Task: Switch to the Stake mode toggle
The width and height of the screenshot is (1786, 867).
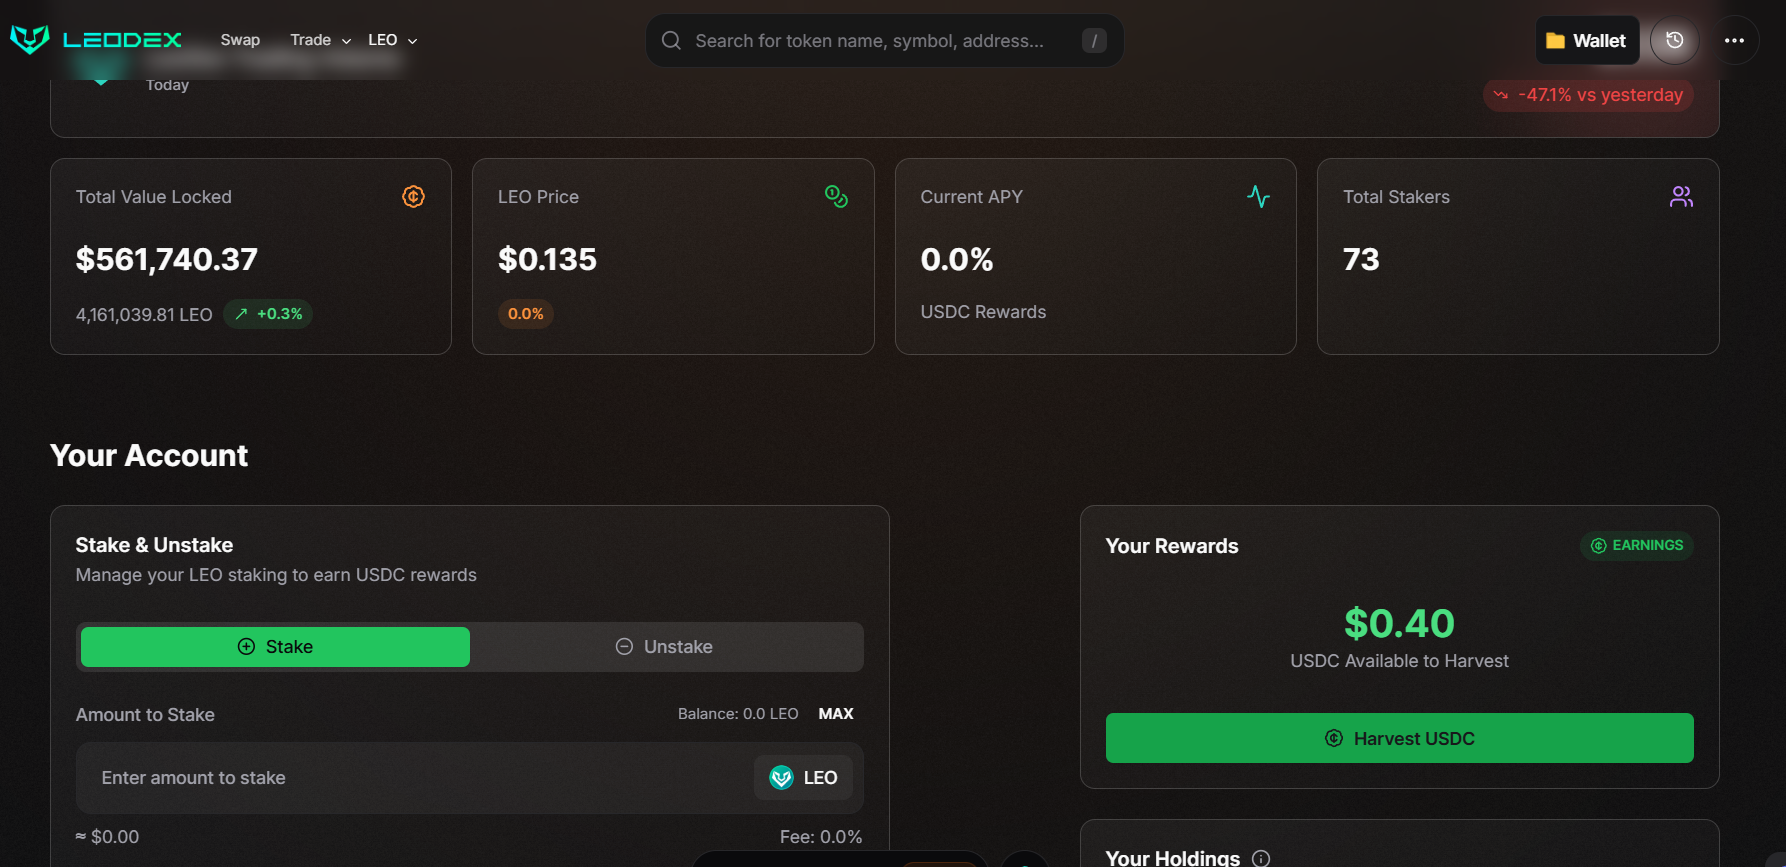Action: (275, 647)
